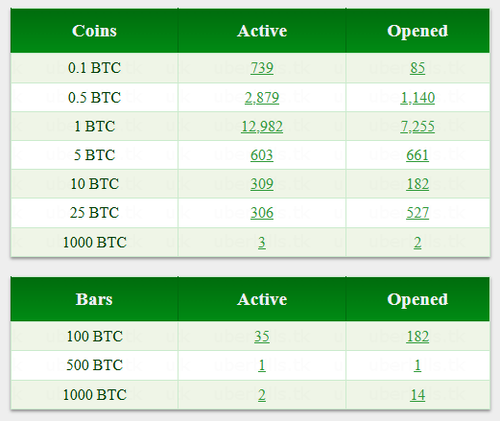Viewport: 500px width, 421px height.
Task: Open the 739 active 0.1 BTC coins link
Action: 262,68
